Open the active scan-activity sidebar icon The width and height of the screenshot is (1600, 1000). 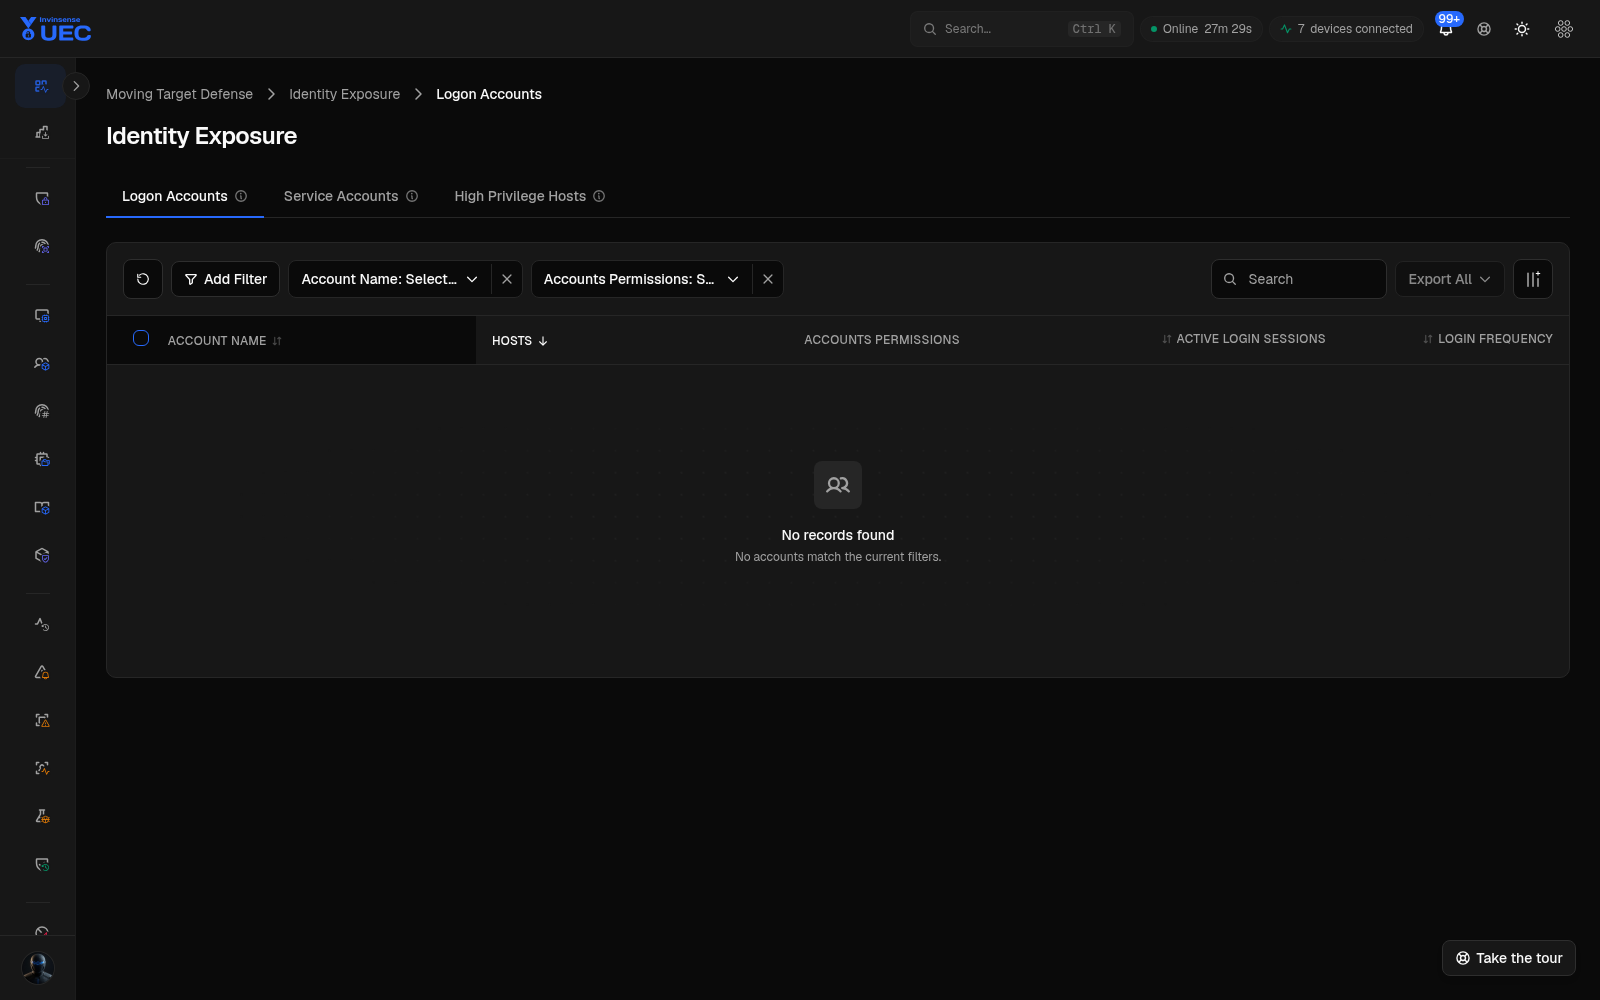pyautogui.click(x=41, y=86)
